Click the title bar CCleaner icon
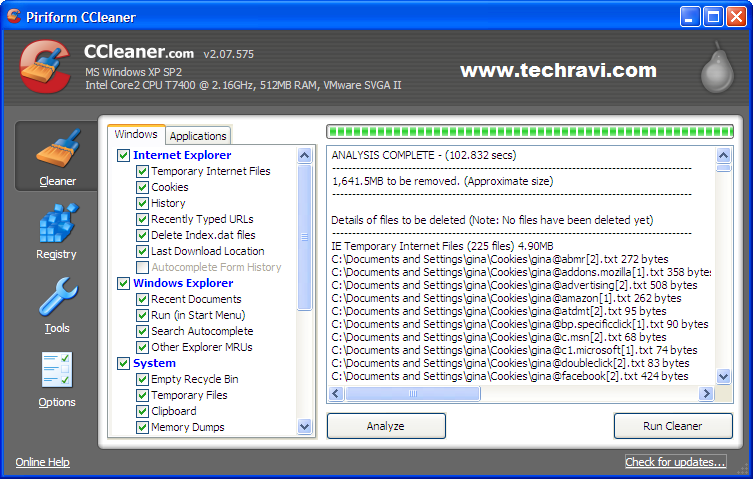The height and width of the screenshot is (479, 753). tap(14, 16)
